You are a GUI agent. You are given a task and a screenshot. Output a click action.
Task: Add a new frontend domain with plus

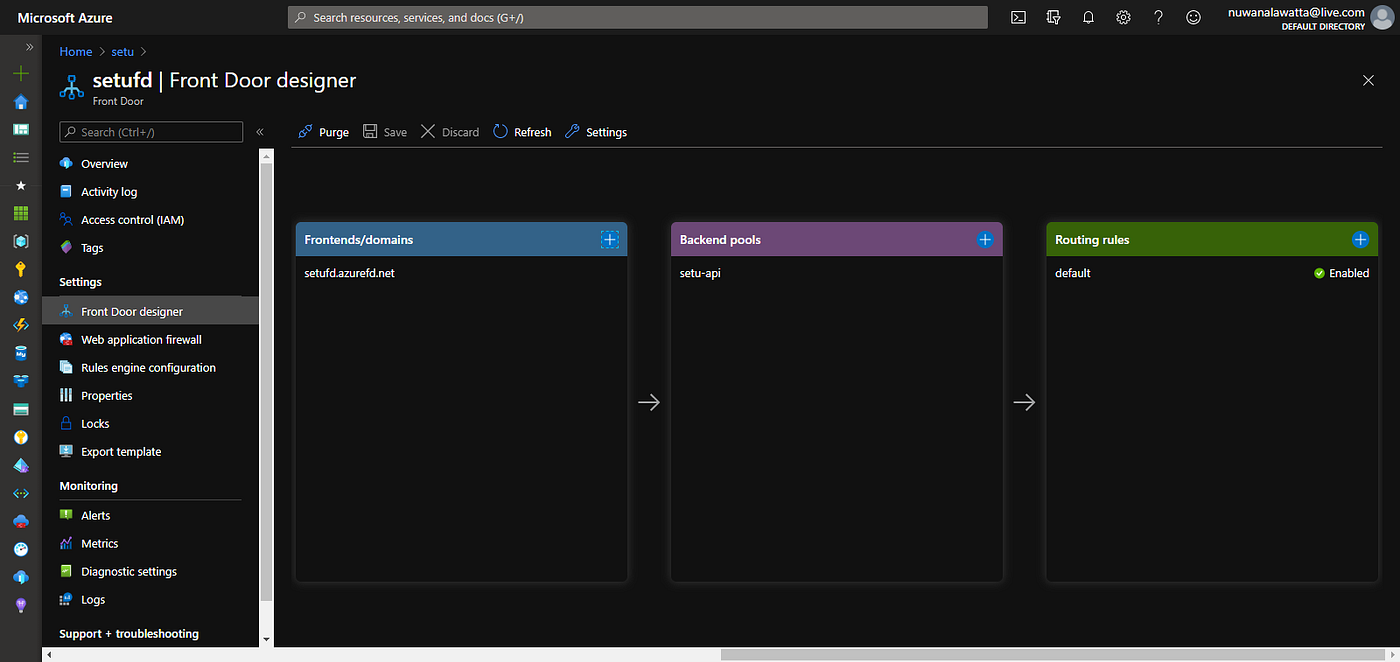[610, 239]
